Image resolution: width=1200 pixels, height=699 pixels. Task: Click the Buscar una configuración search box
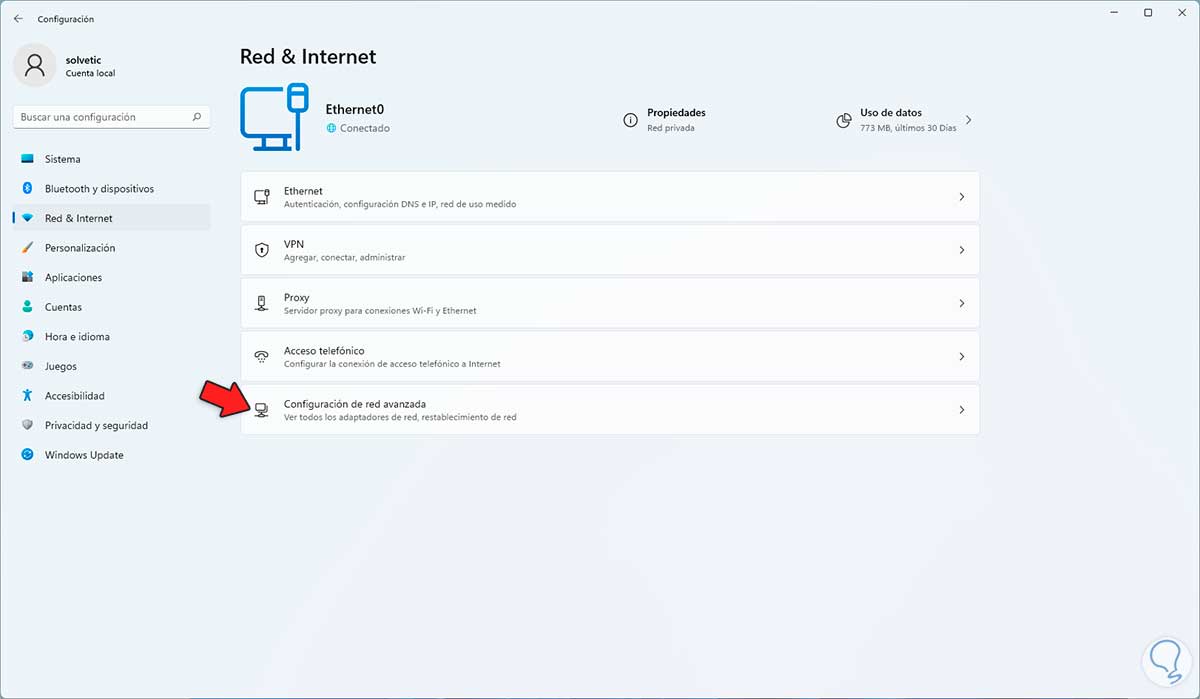click(x=112, y=117)
